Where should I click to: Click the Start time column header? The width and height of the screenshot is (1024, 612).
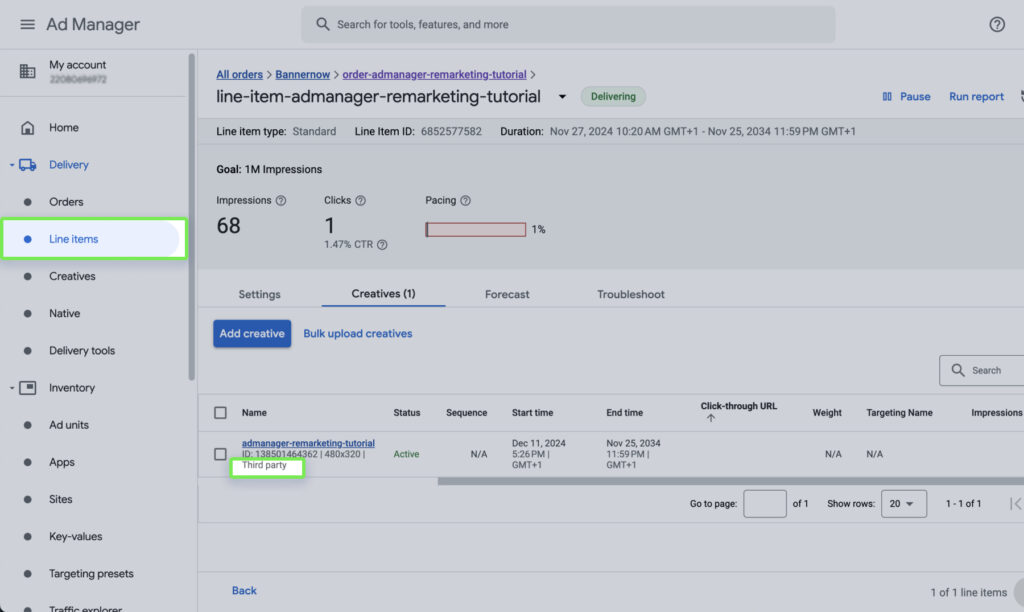[x=532, y=413]
